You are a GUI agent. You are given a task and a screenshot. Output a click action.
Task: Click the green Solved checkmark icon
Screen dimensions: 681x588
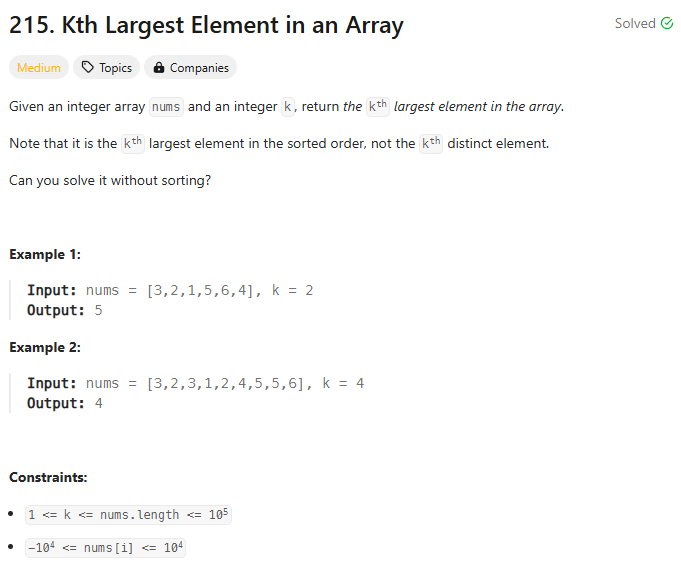(x=667, y=23)
